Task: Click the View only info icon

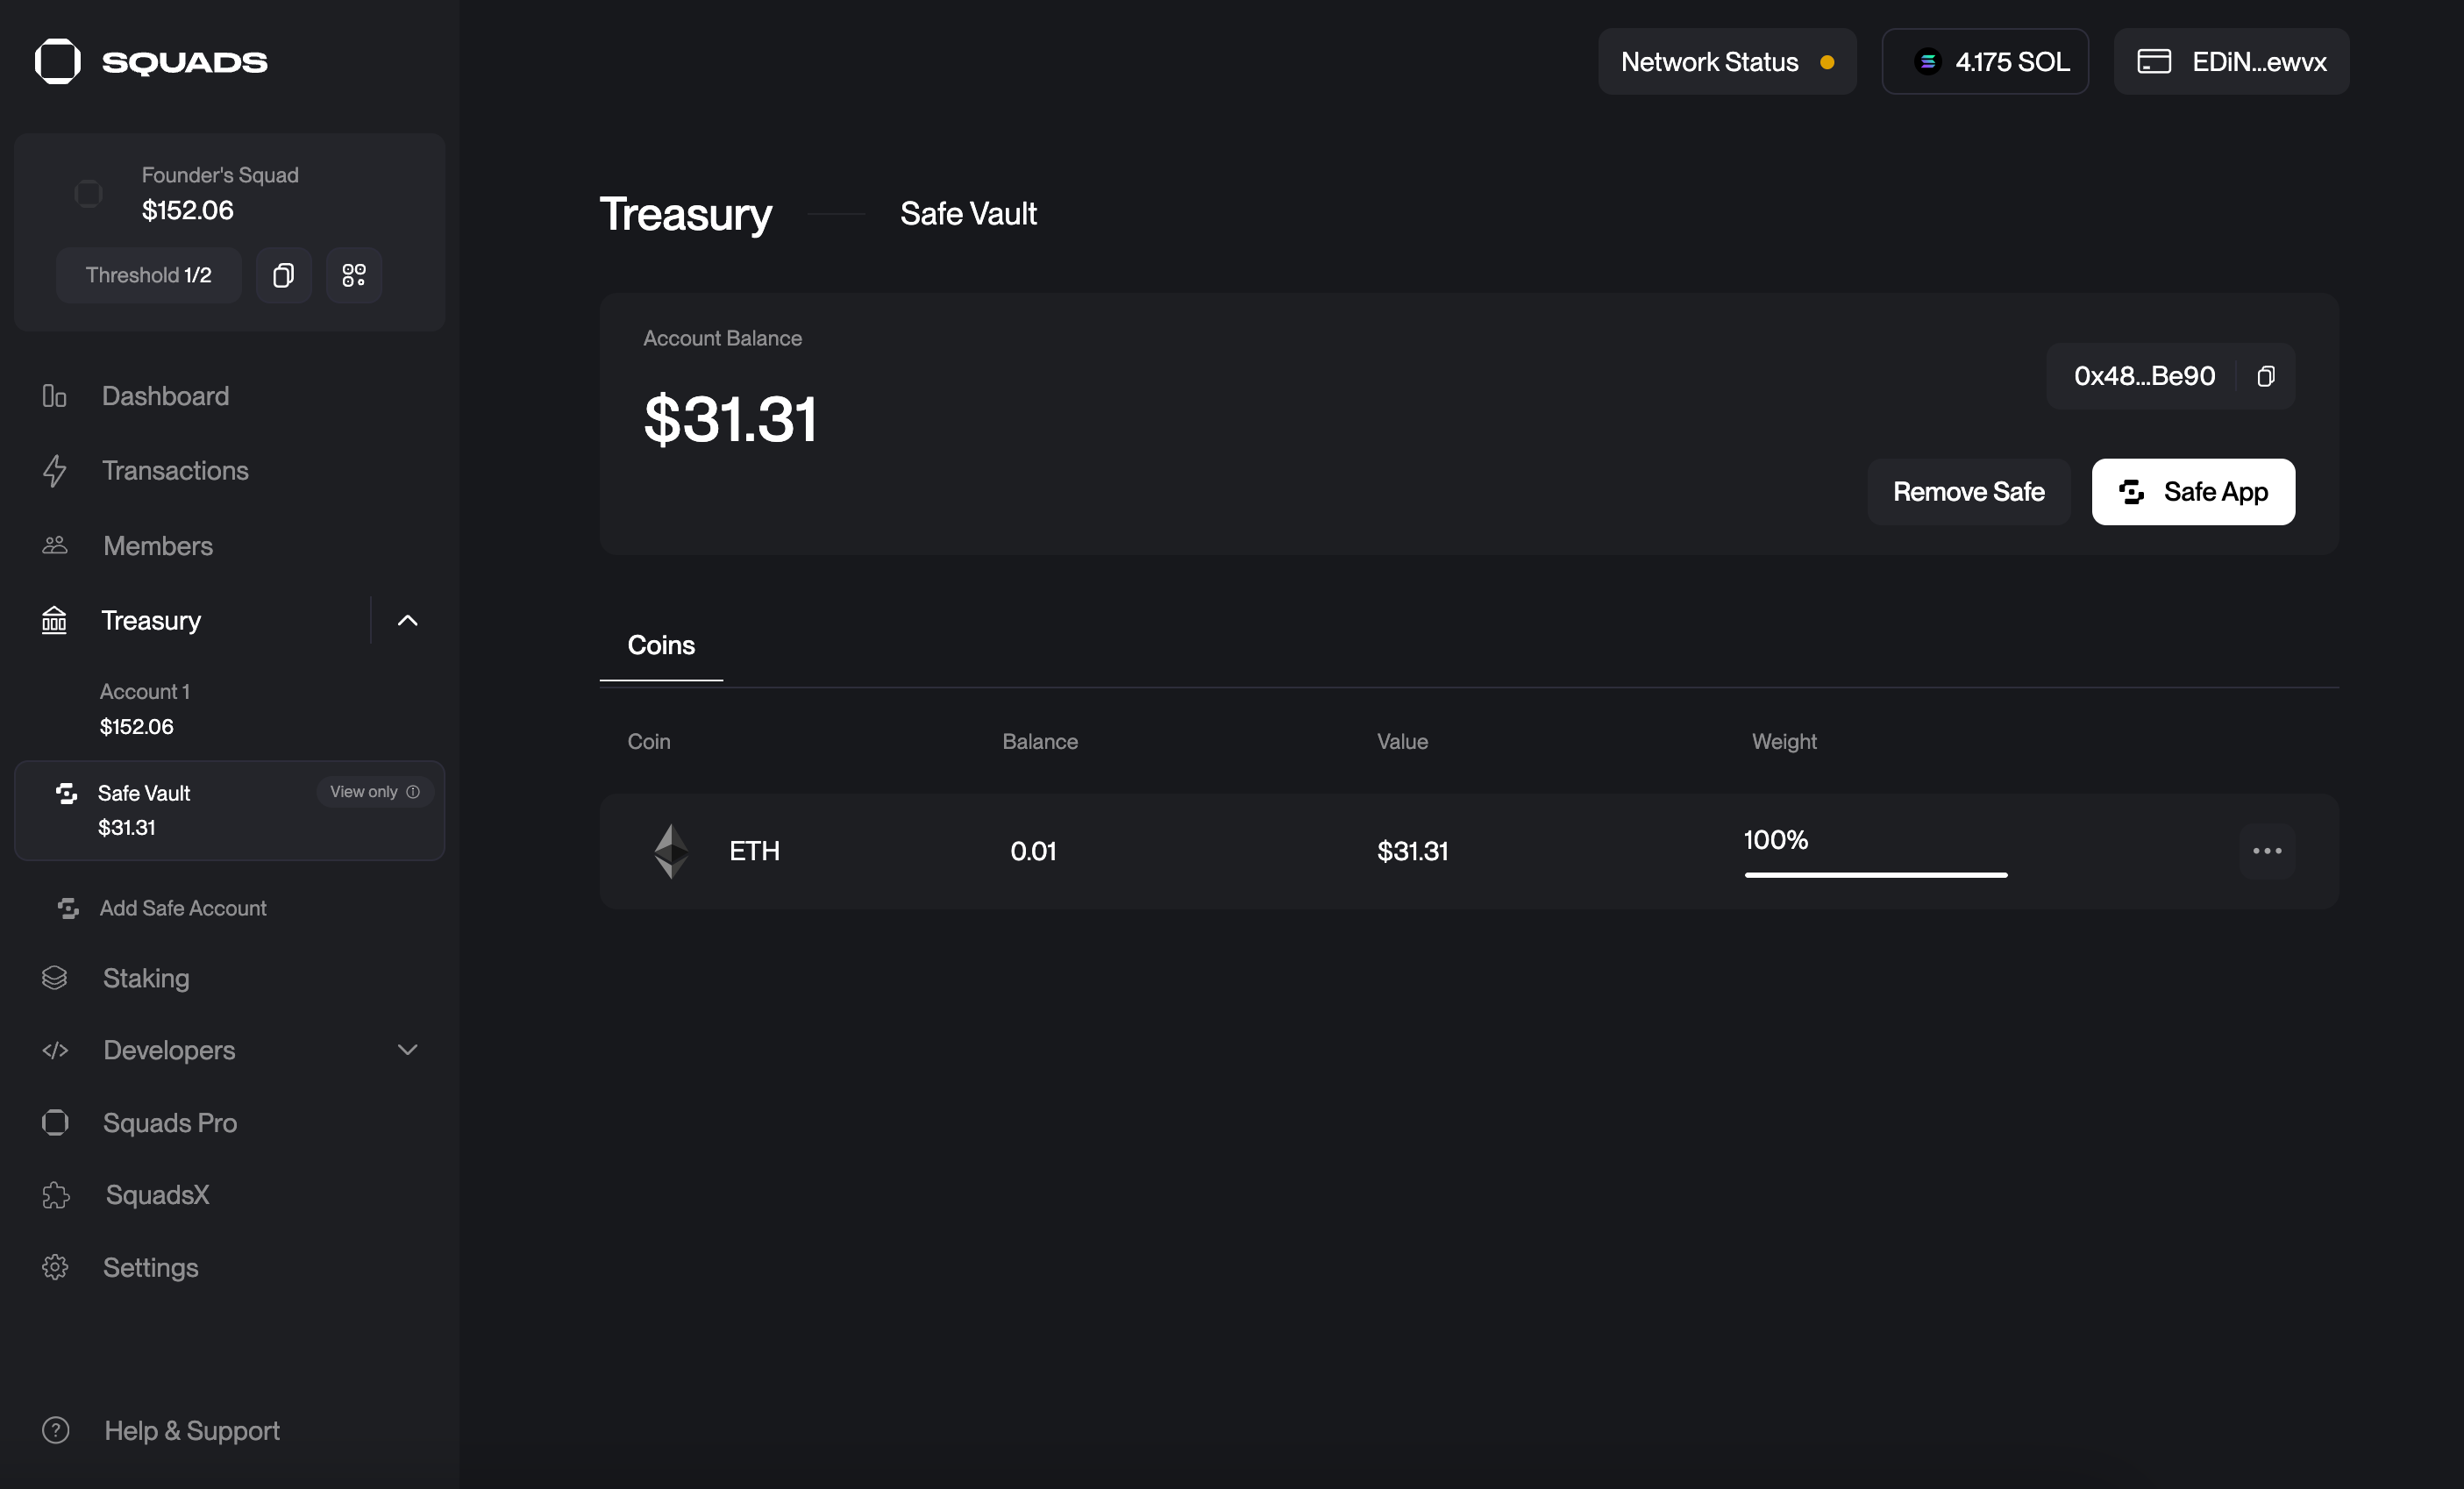Action: click(413, 792)
